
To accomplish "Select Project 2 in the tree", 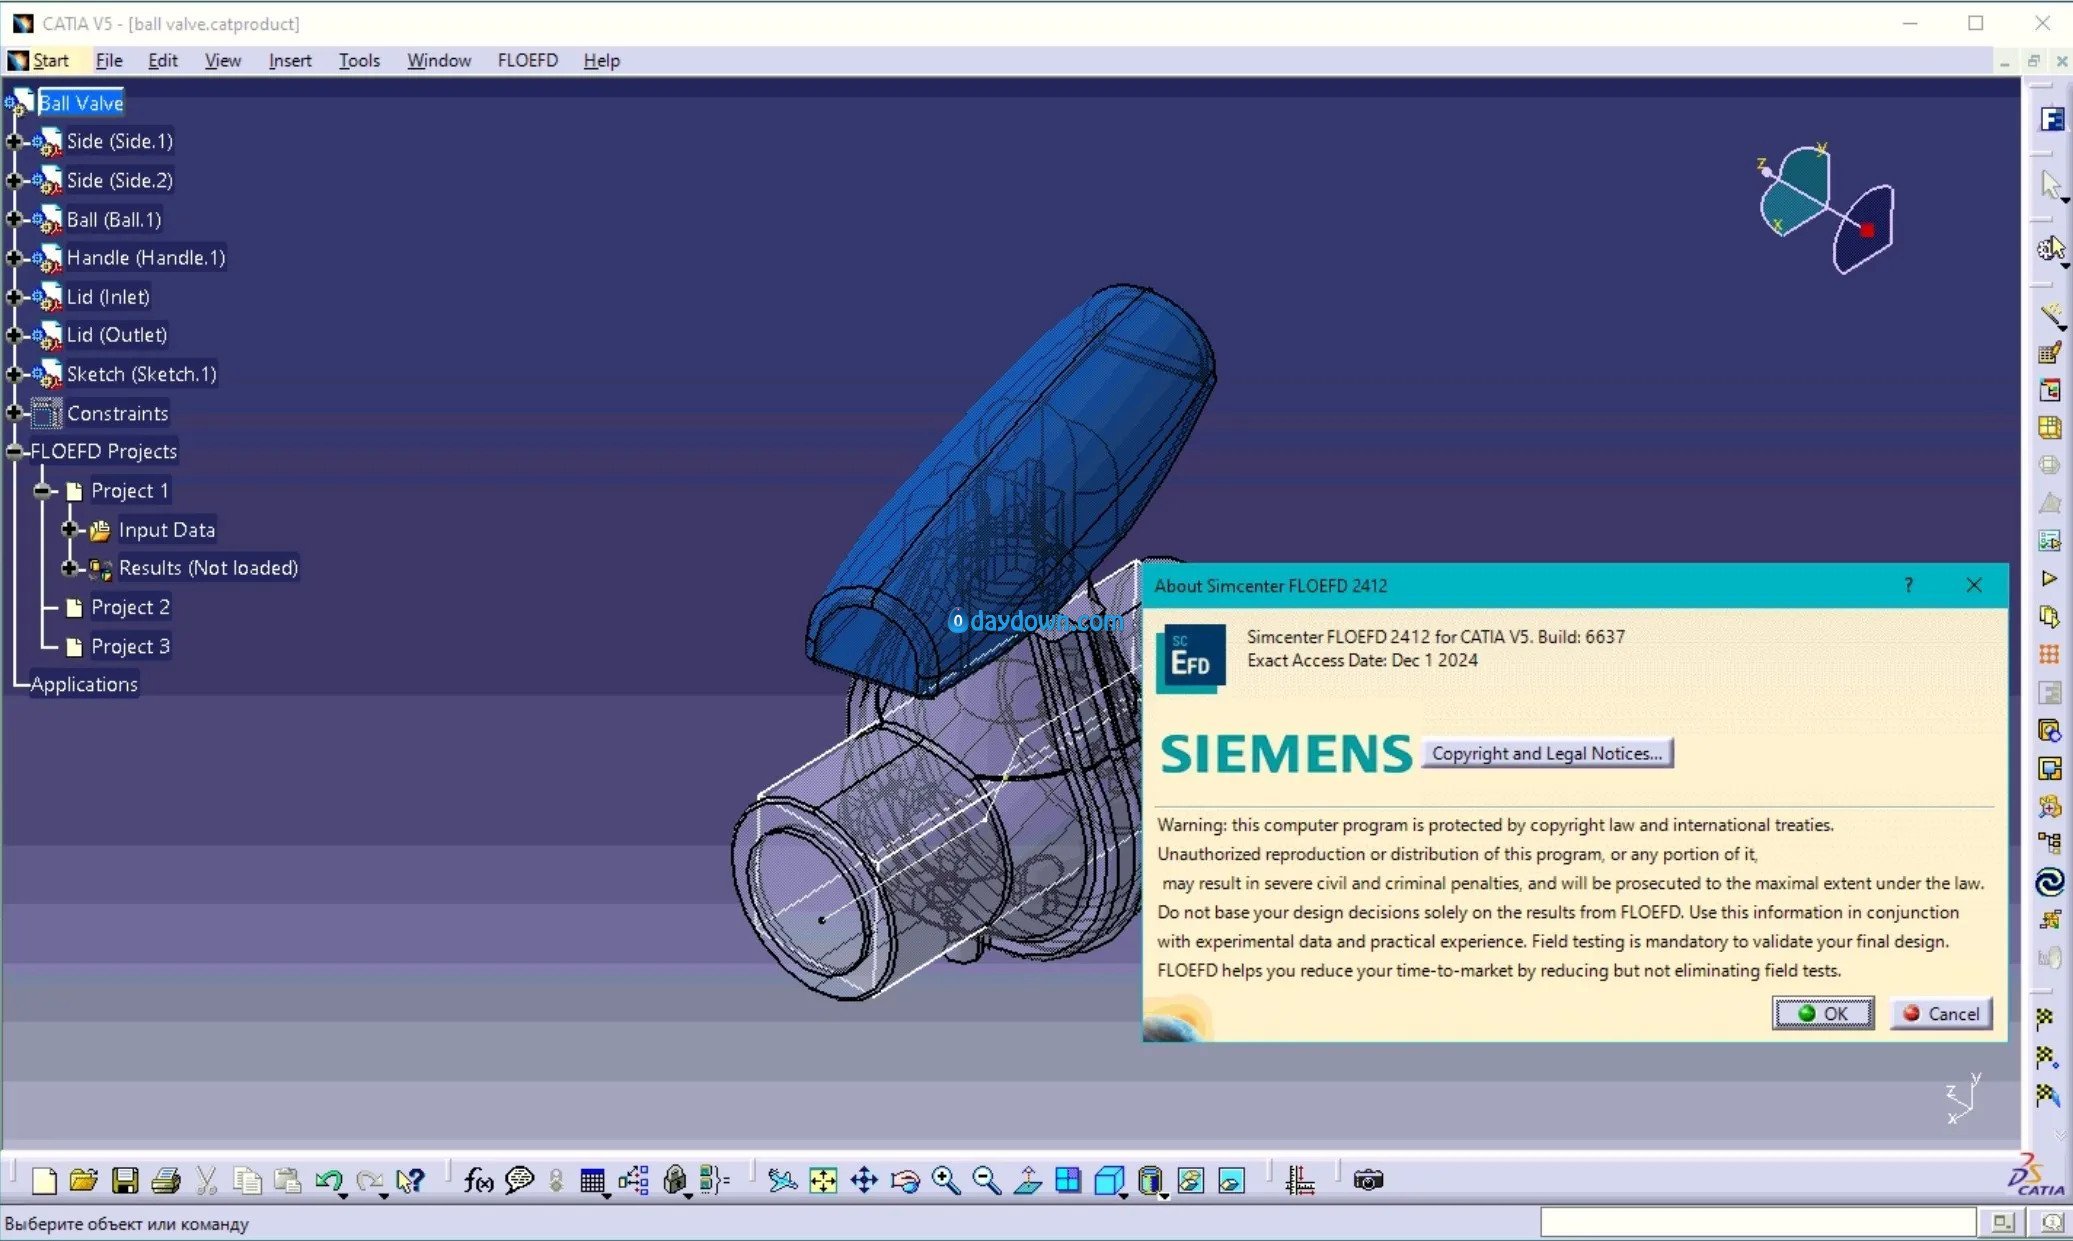I will (130, 607).
